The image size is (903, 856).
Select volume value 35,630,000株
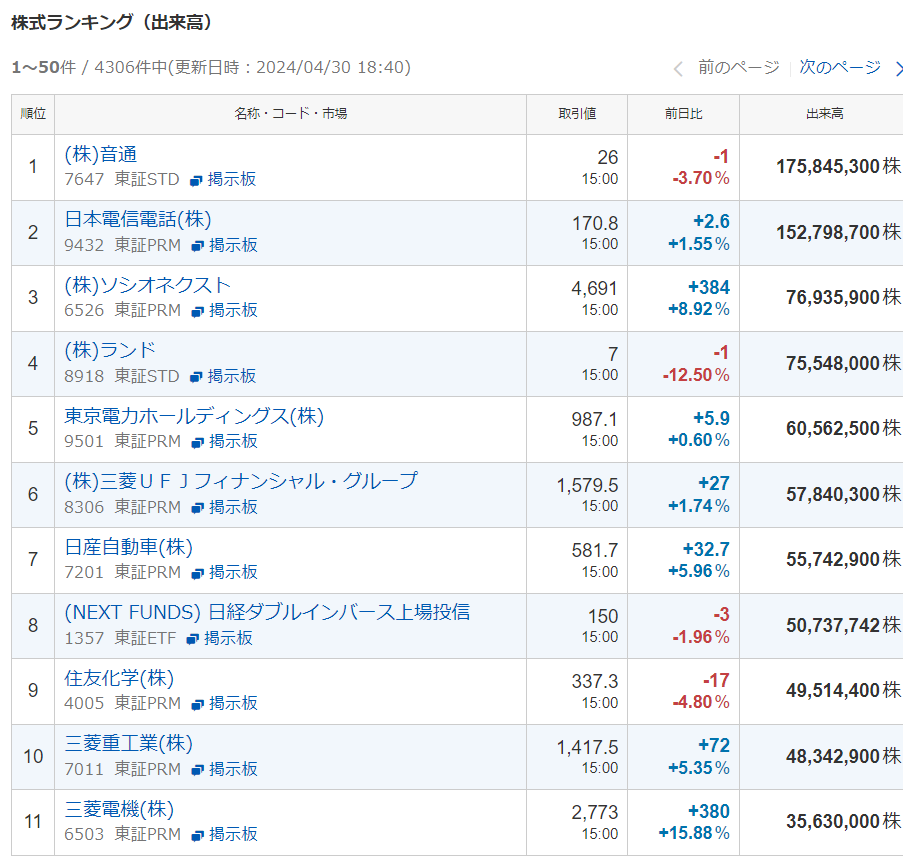[x=843, y=821]
